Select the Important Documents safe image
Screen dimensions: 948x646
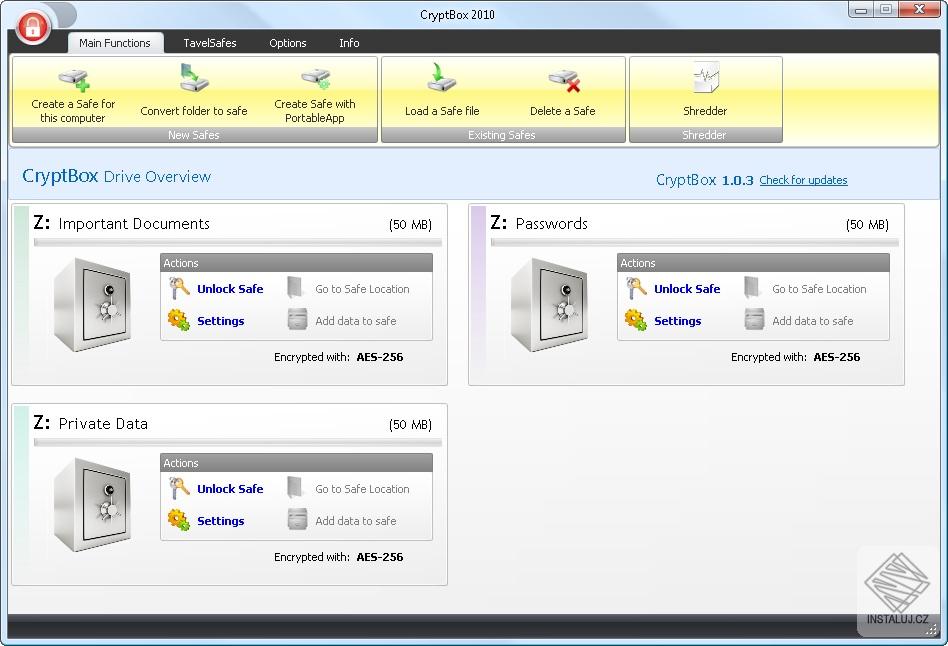tap(92, 304)
